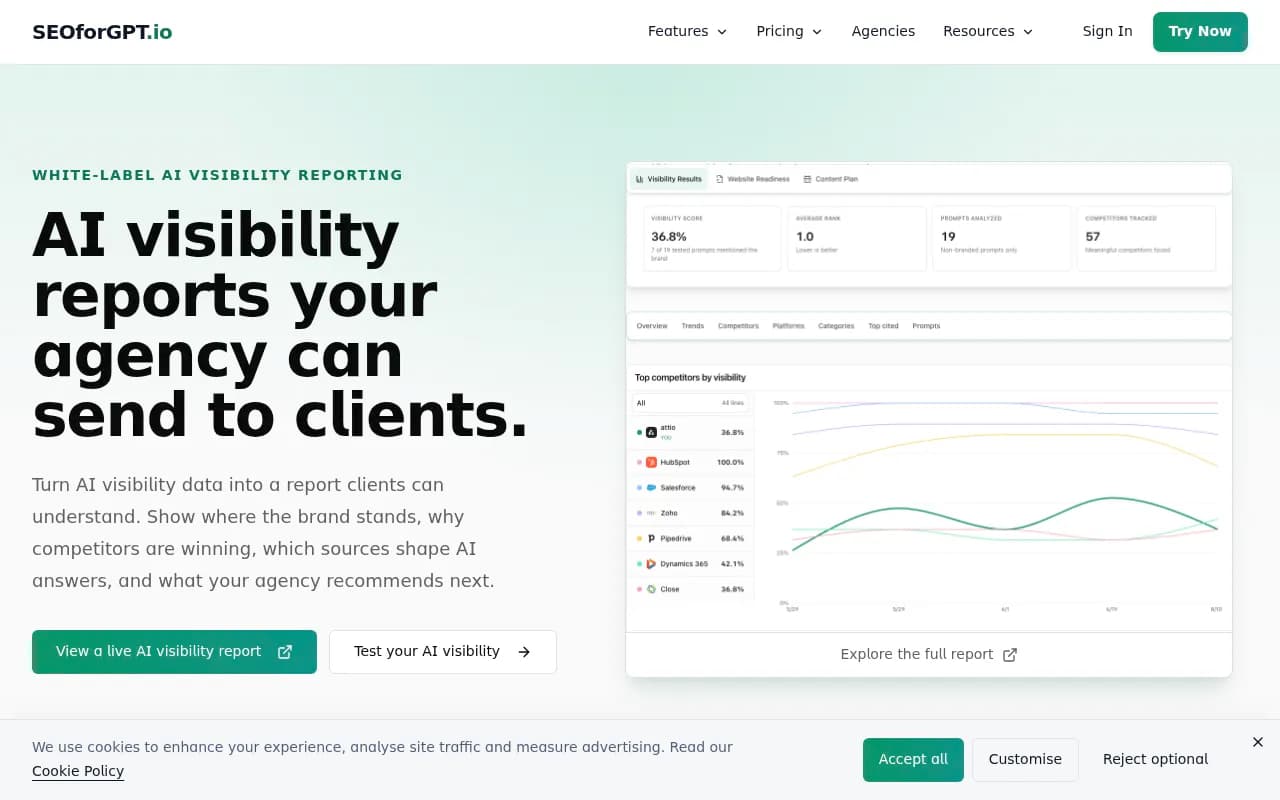This screenshot has height=800, width=1280.
Task: Select the Top cited sub-tab
Action: click(x=883, y=326)
